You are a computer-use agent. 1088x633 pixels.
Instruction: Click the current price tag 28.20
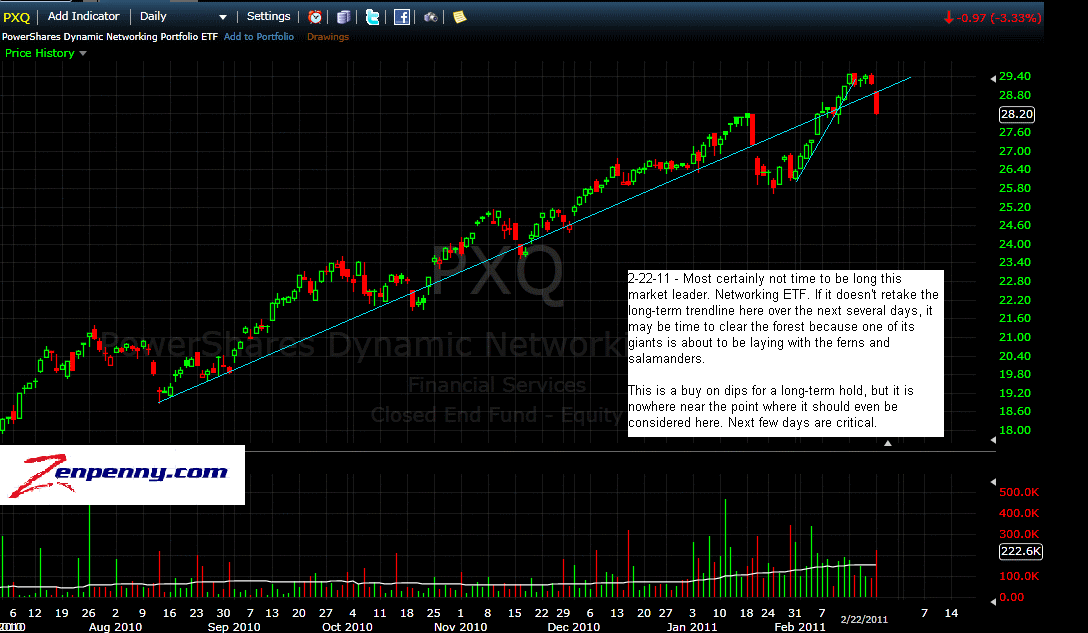click(1017, 114)
